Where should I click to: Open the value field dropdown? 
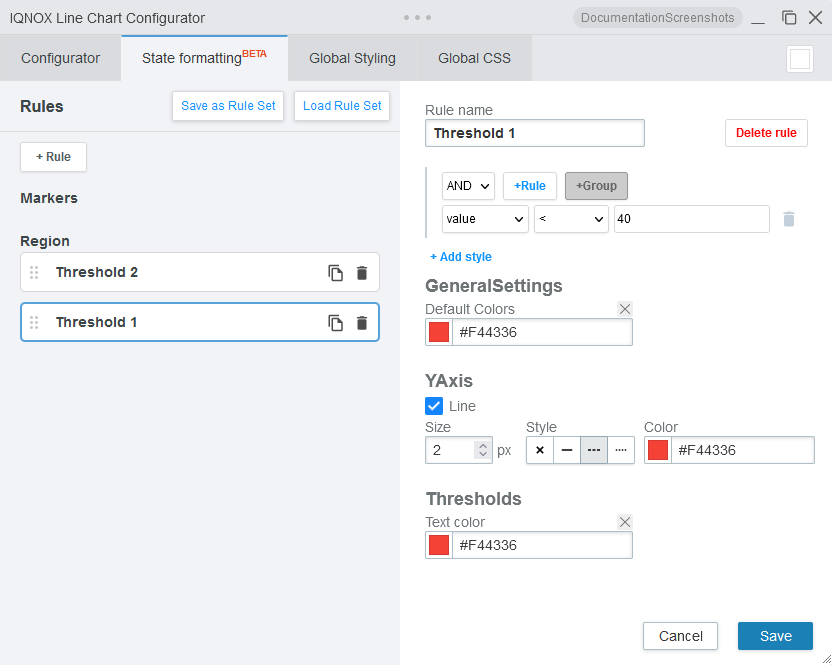(x=485, y=219)
